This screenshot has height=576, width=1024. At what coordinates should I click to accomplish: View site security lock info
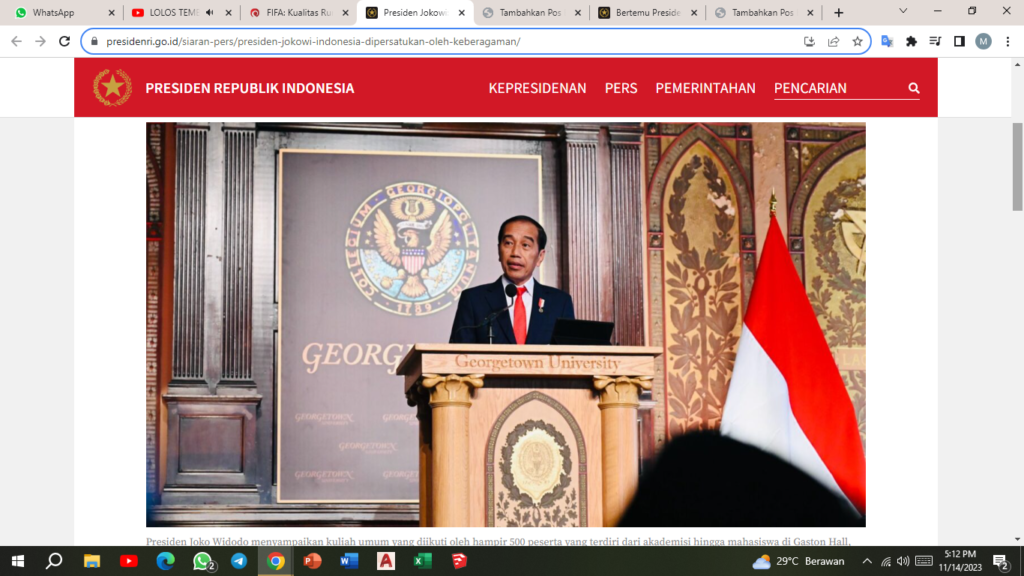click(94, 41)
